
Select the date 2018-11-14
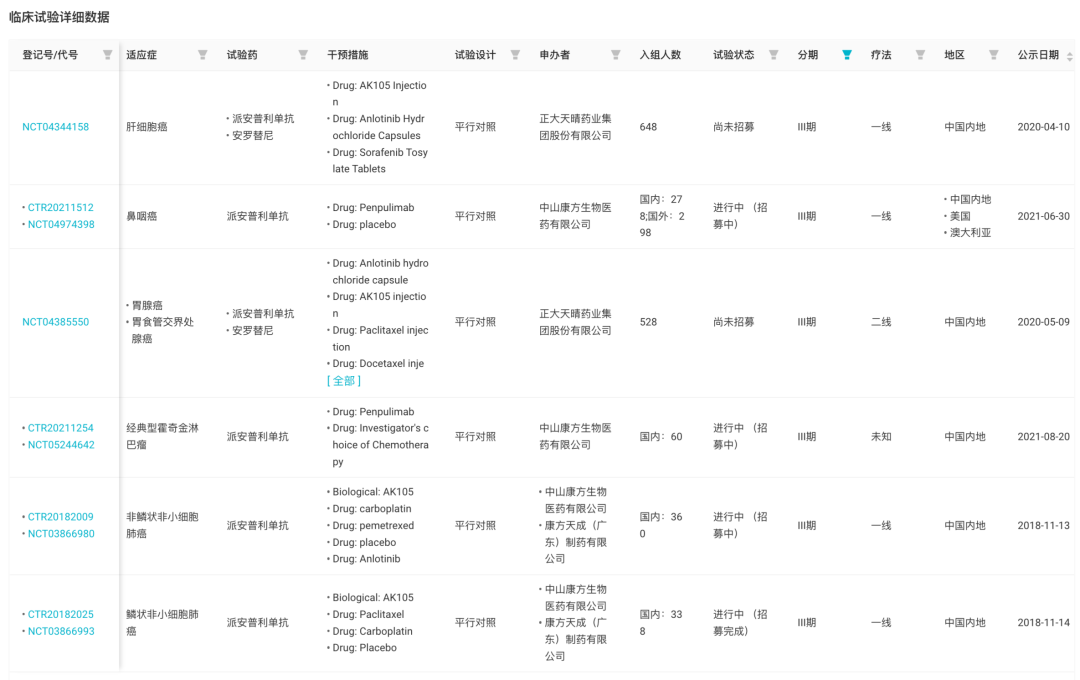click(x=1043, y=622)
